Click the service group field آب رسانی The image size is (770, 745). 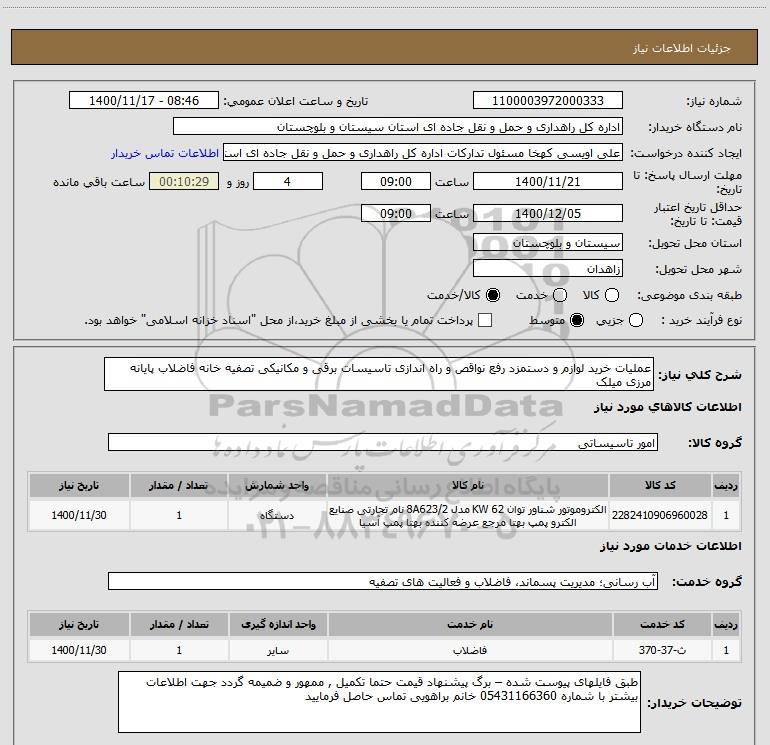[x=383, y=581]
